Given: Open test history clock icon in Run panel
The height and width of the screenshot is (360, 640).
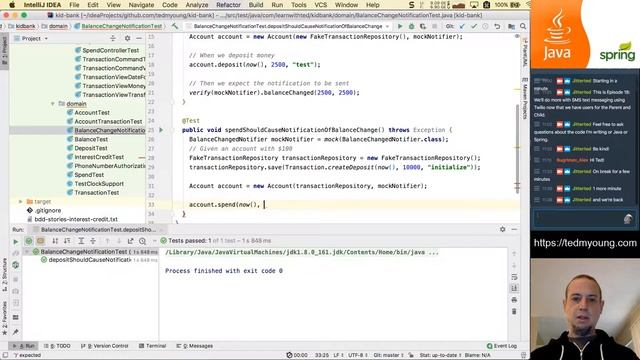Looking at the screenshot, I should [x=142, y=241].
